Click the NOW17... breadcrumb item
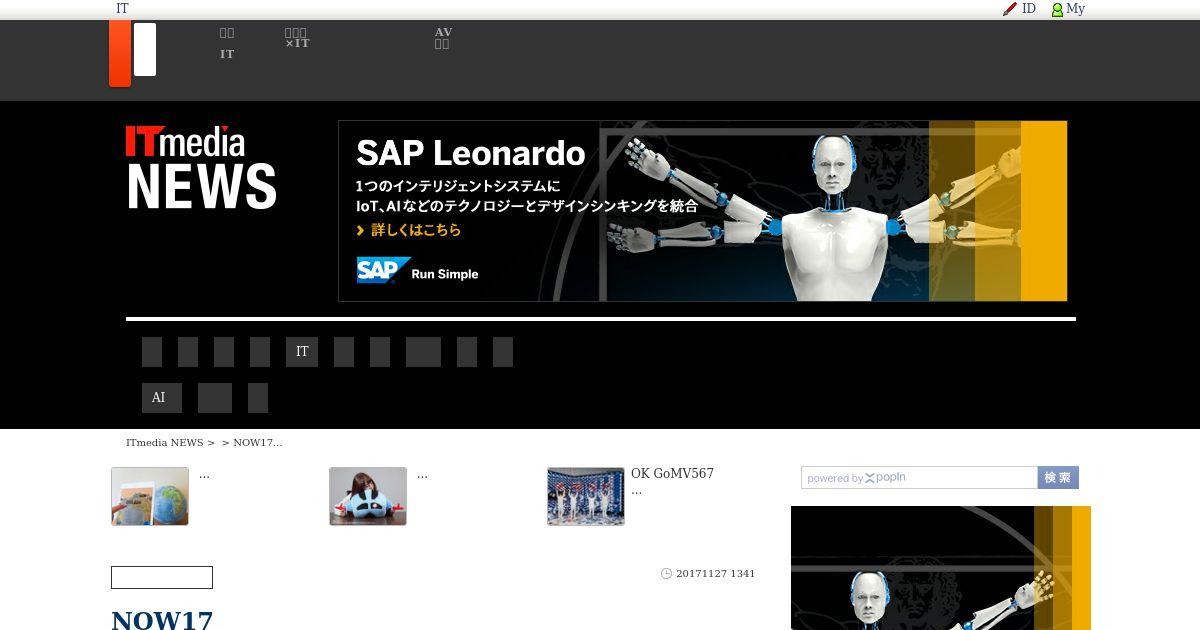Screen dimensions: 1200x630 tap(258, 443)
